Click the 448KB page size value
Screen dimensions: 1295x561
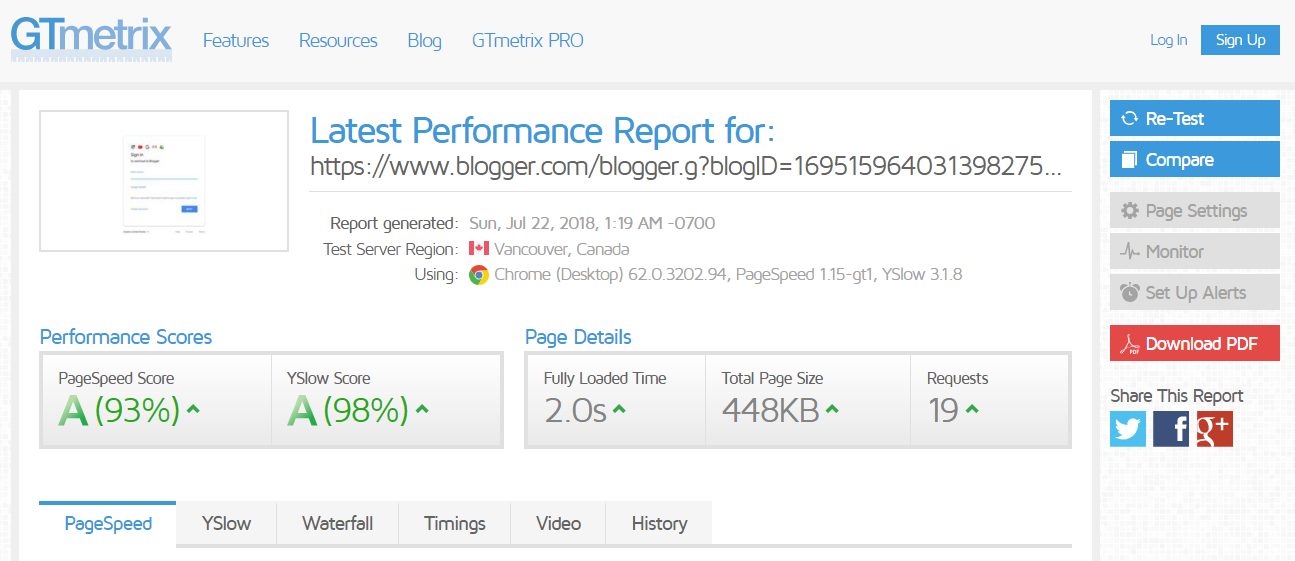771,410
